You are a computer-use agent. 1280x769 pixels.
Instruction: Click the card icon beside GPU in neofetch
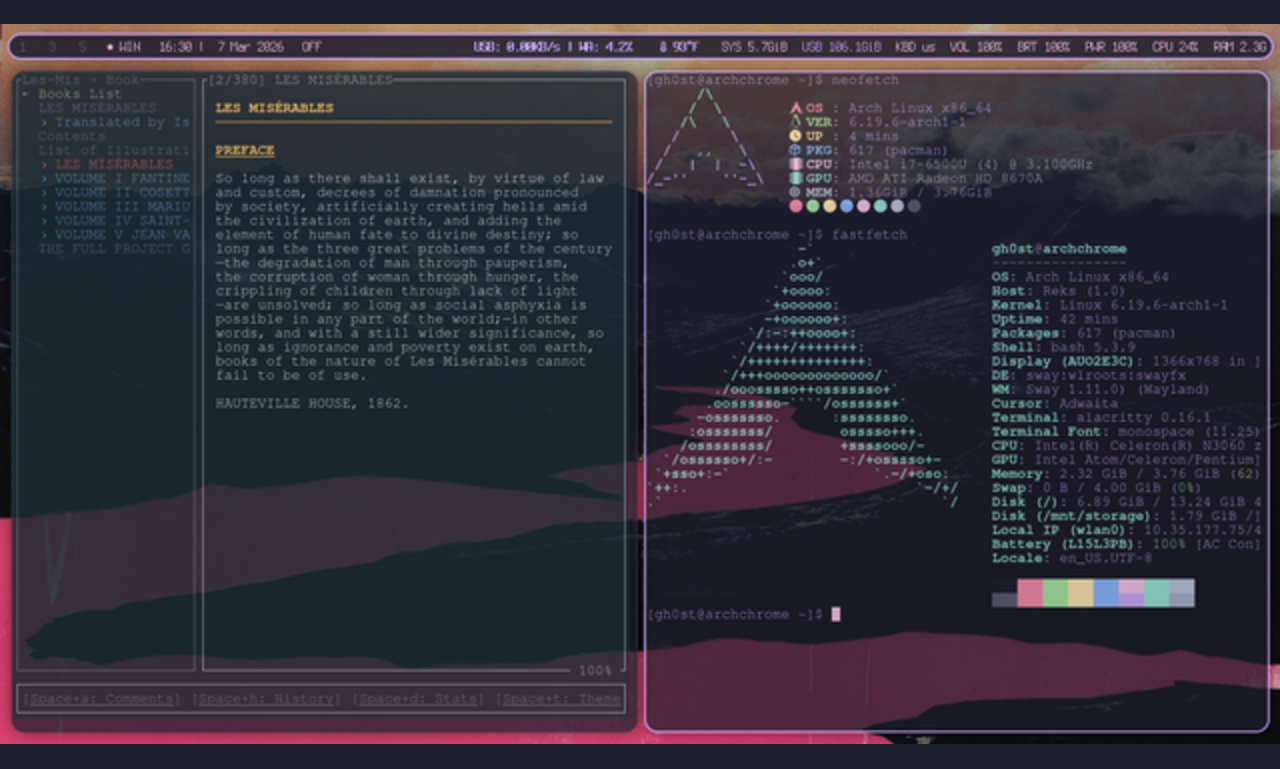(x=796, y=178)
